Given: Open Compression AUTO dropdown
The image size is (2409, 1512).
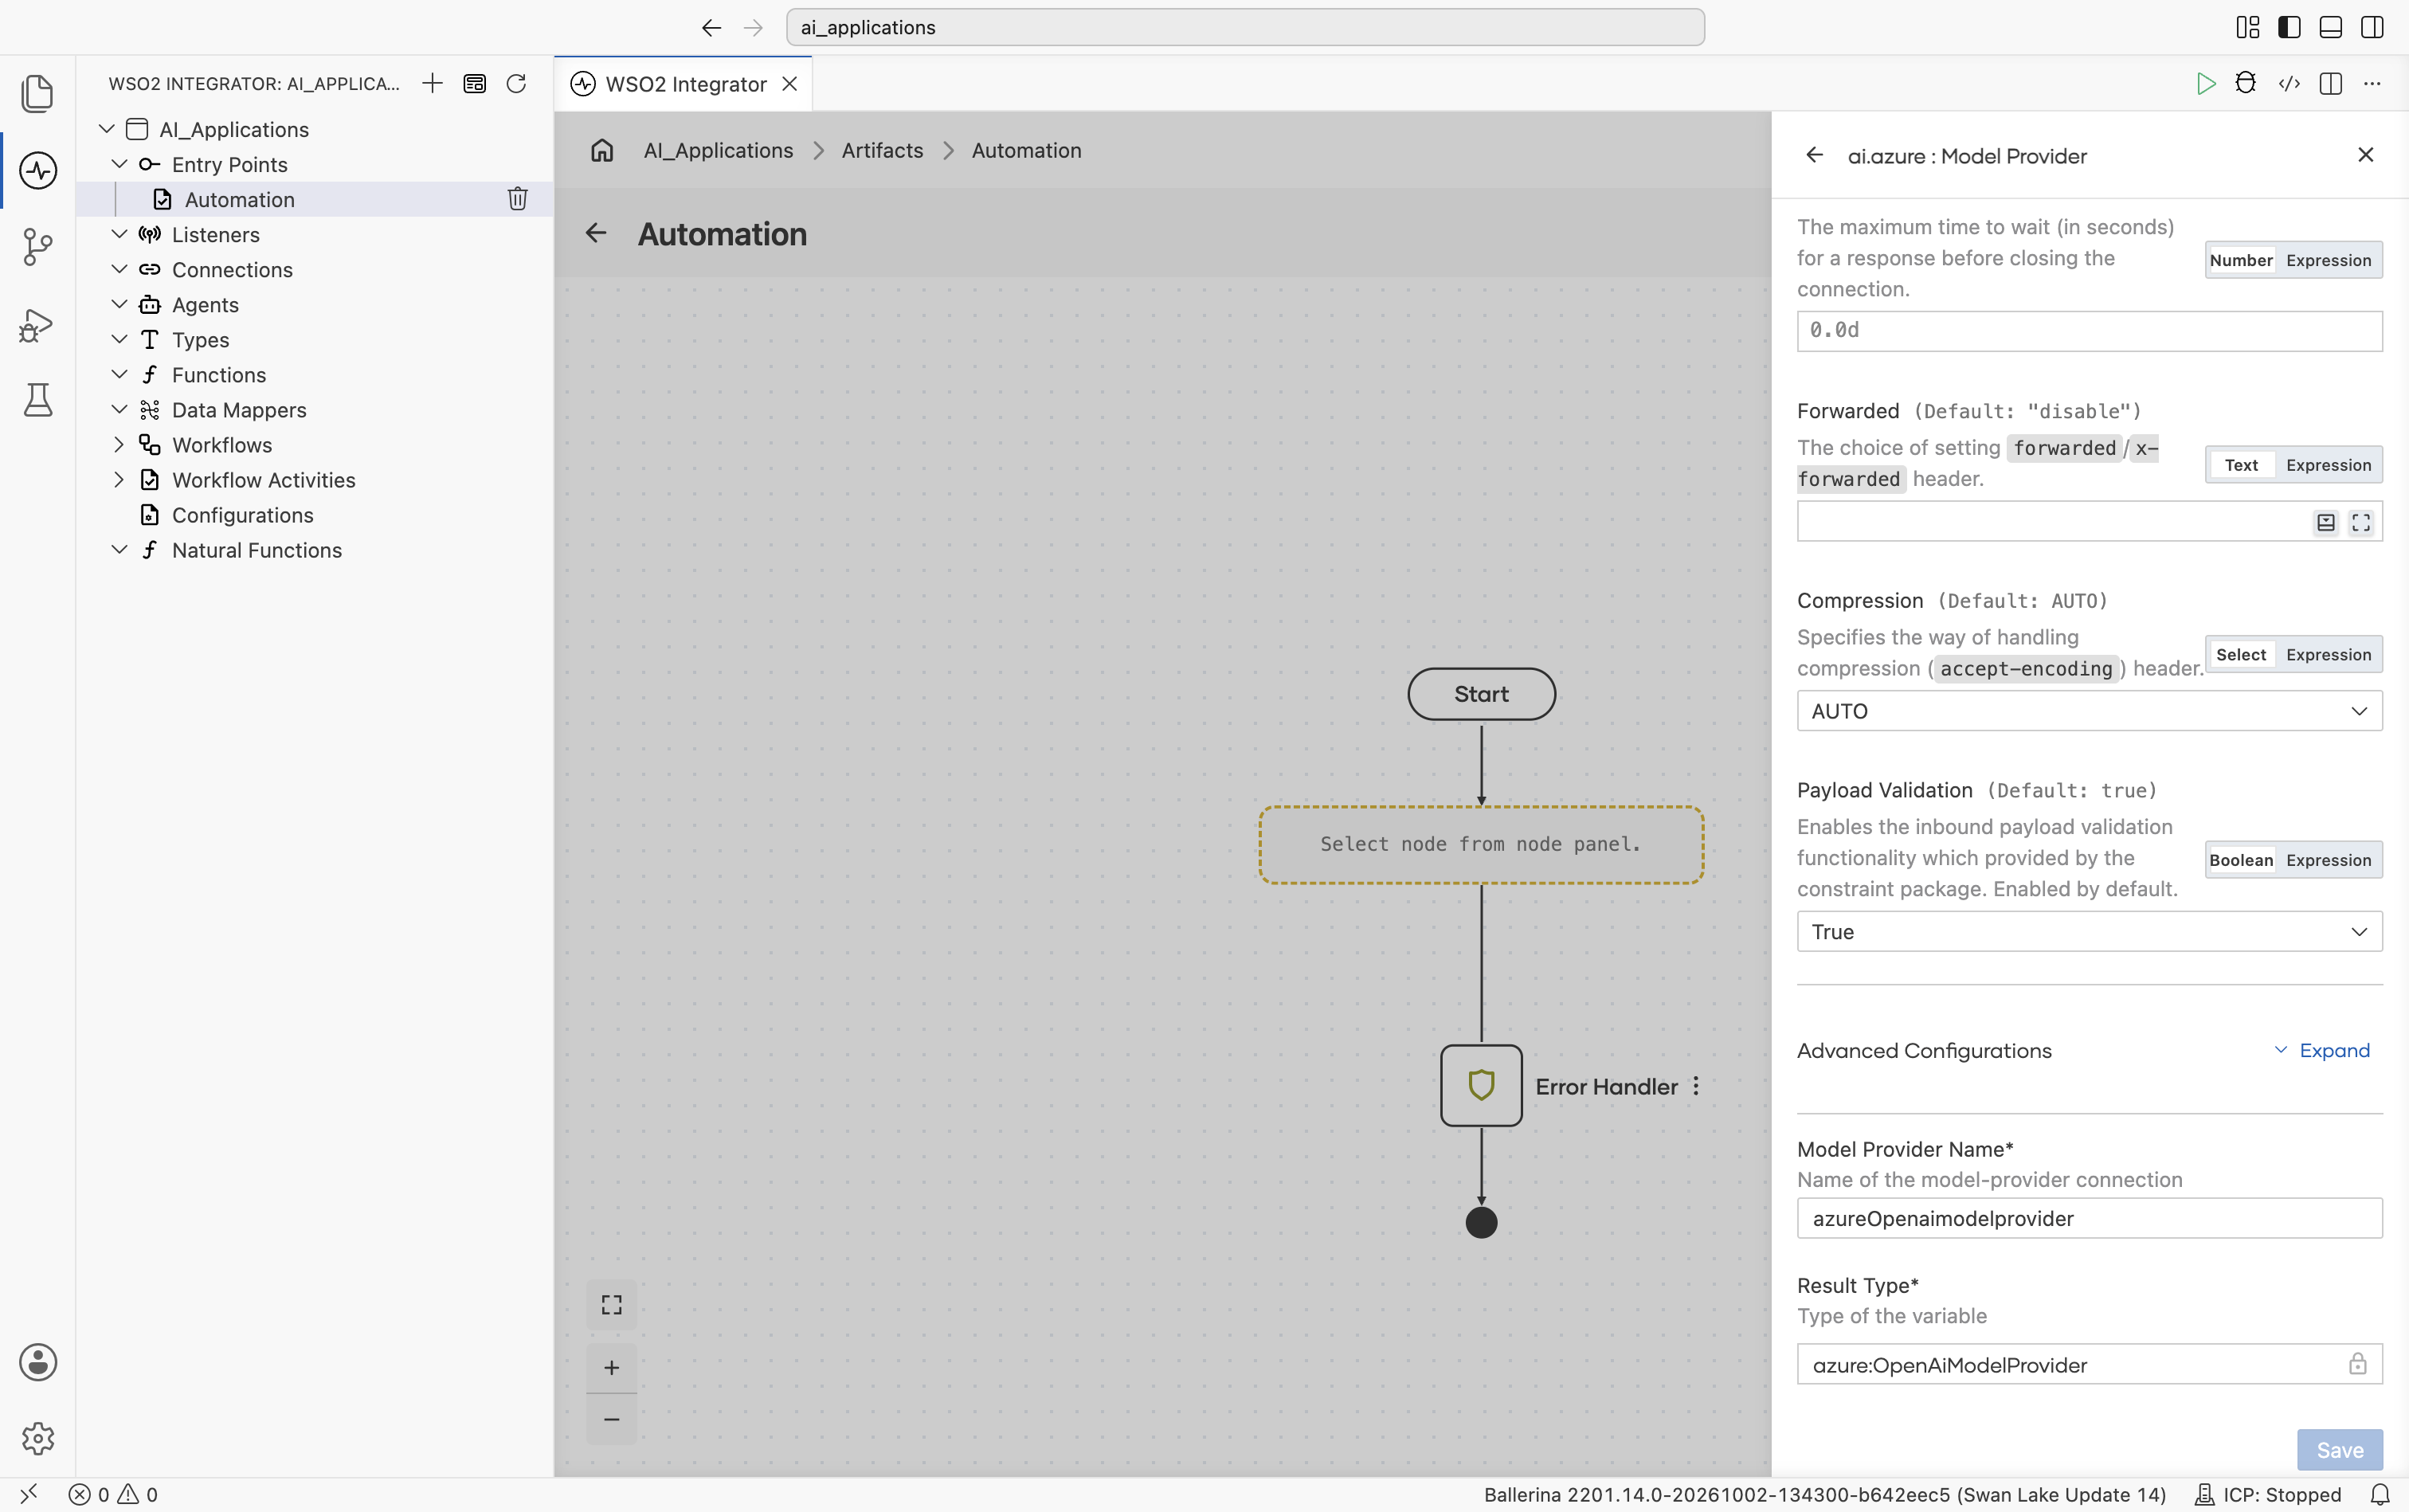Looking at the screenshot, I should point(2089,711).
